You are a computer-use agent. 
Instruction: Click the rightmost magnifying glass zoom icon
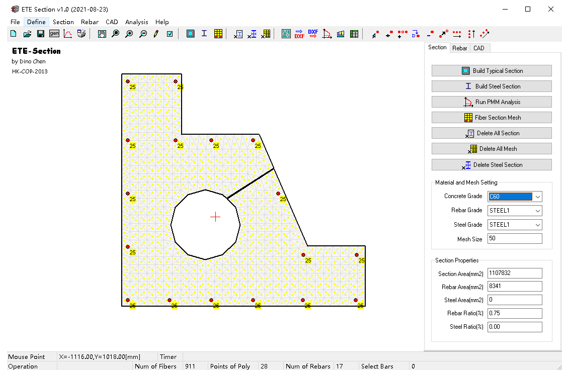coord(143,34)
